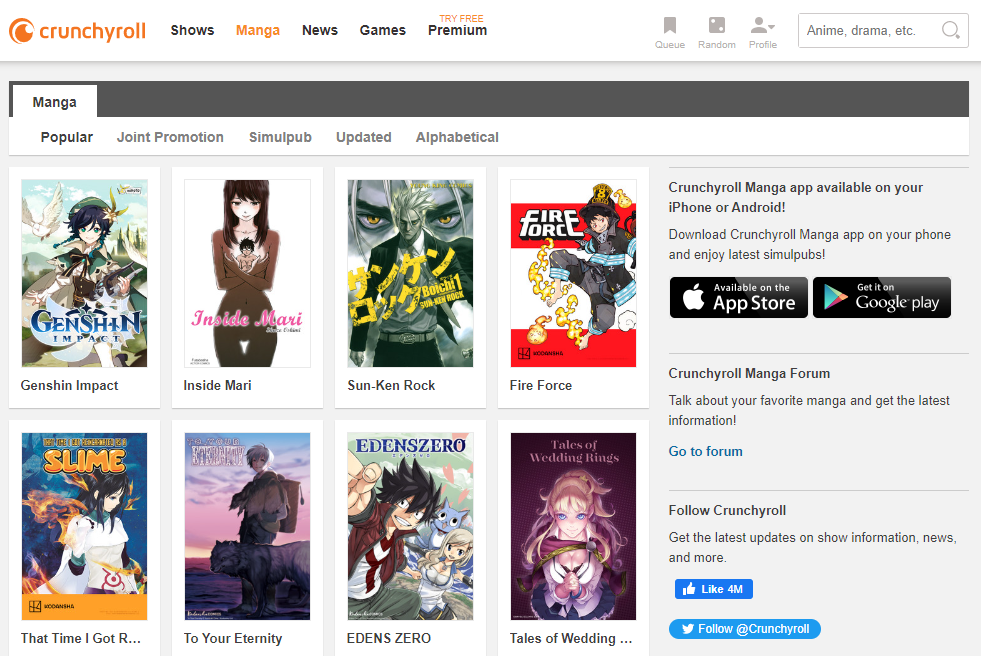Open the Shows menu

click(x=192, y=30)
